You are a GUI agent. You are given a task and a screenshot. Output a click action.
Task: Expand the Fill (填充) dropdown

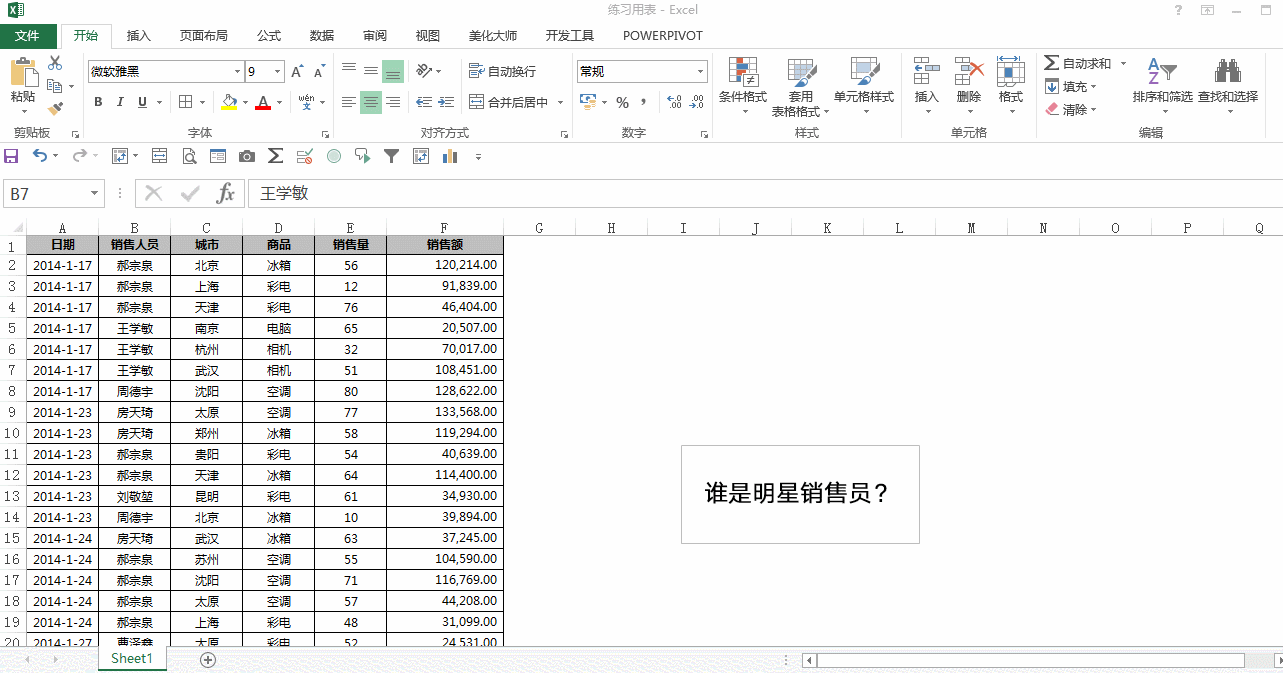(1094, 87)
